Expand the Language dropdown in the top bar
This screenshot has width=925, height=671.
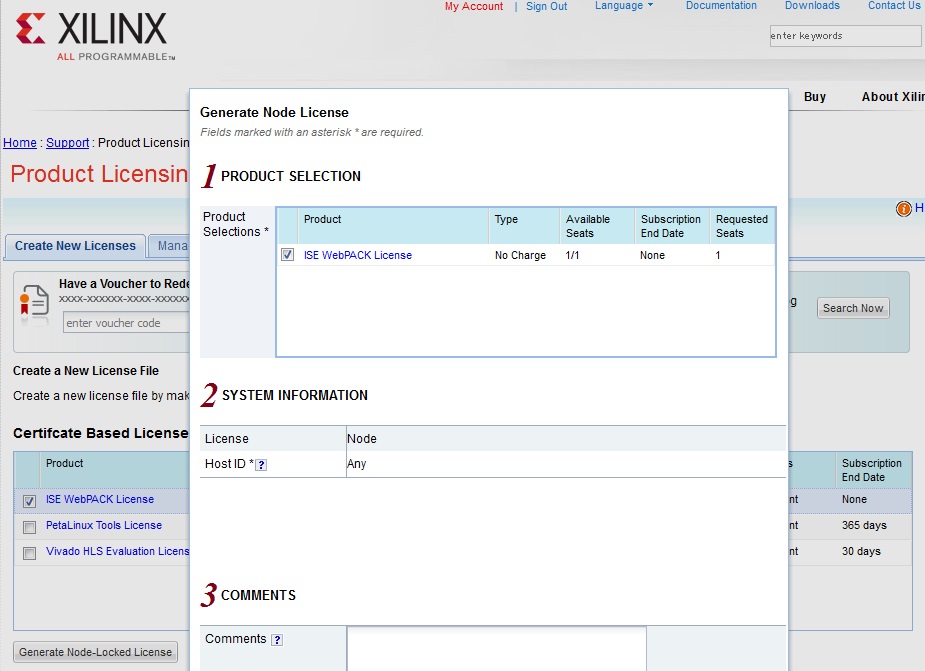[x=624, y=6]
